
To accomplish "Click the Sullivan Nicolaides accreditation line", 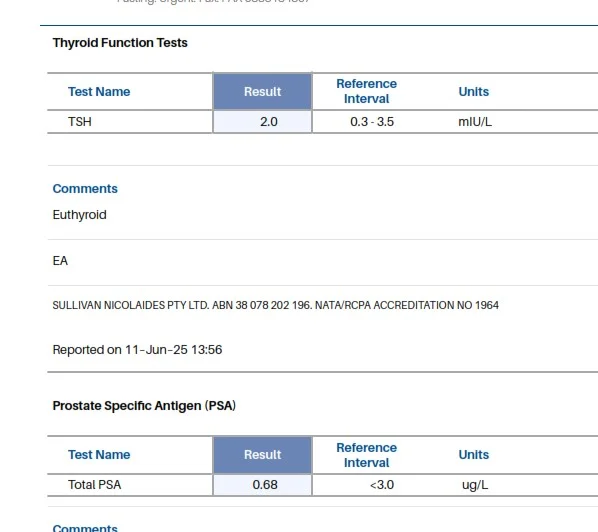I will (275, 305).
